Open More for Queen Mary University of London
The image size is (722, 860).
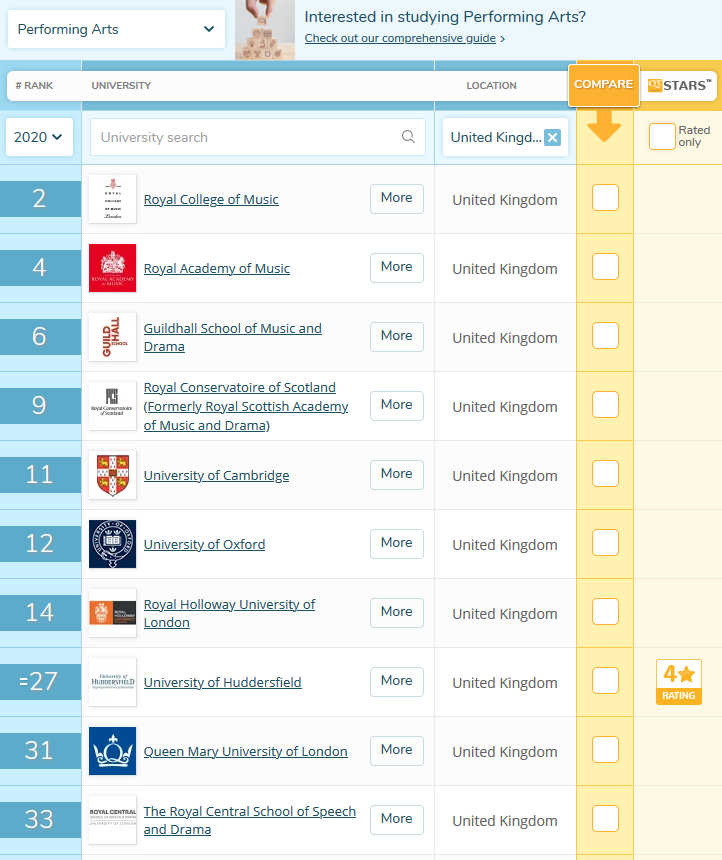[397, 750]
